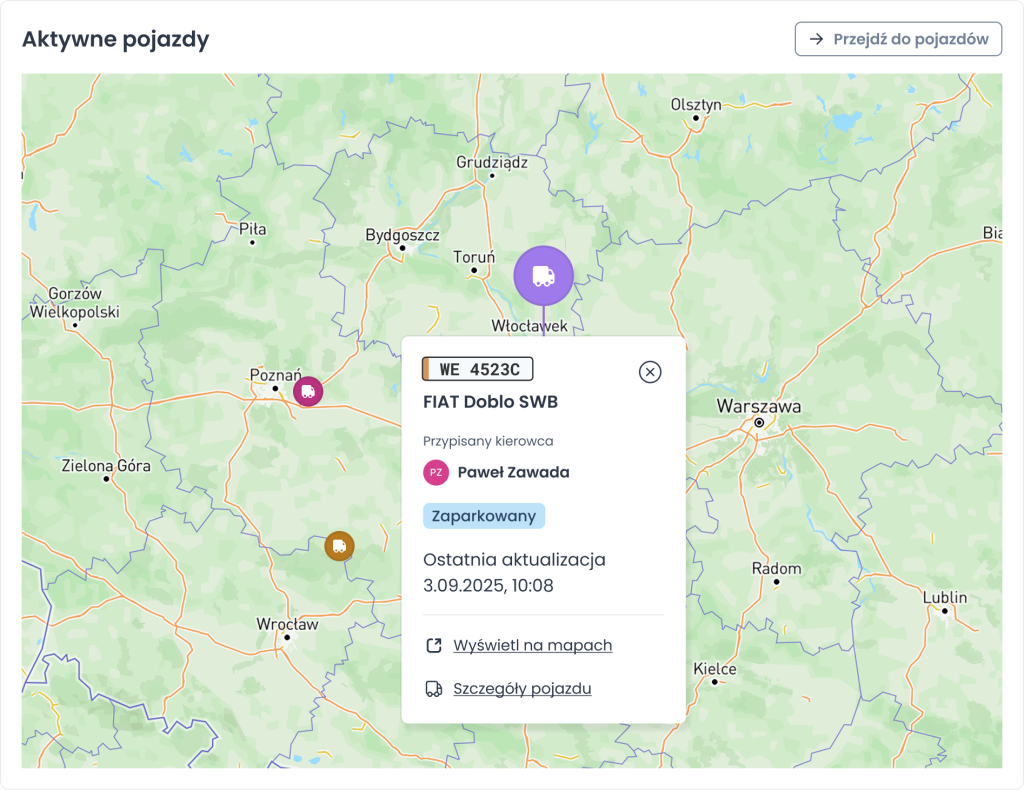Click driver name Paweł Zawada

coord(513,472)
